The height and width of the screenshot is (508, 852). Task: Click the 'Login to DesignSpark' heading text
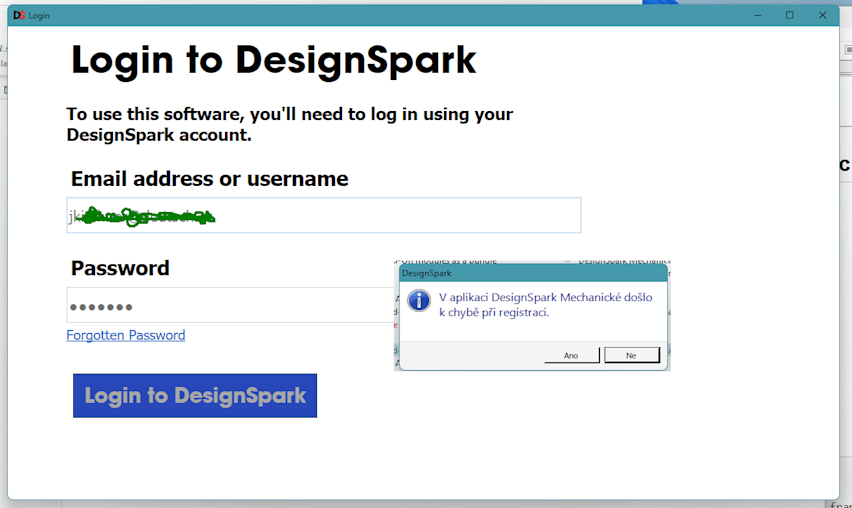[x=274, y=60]
